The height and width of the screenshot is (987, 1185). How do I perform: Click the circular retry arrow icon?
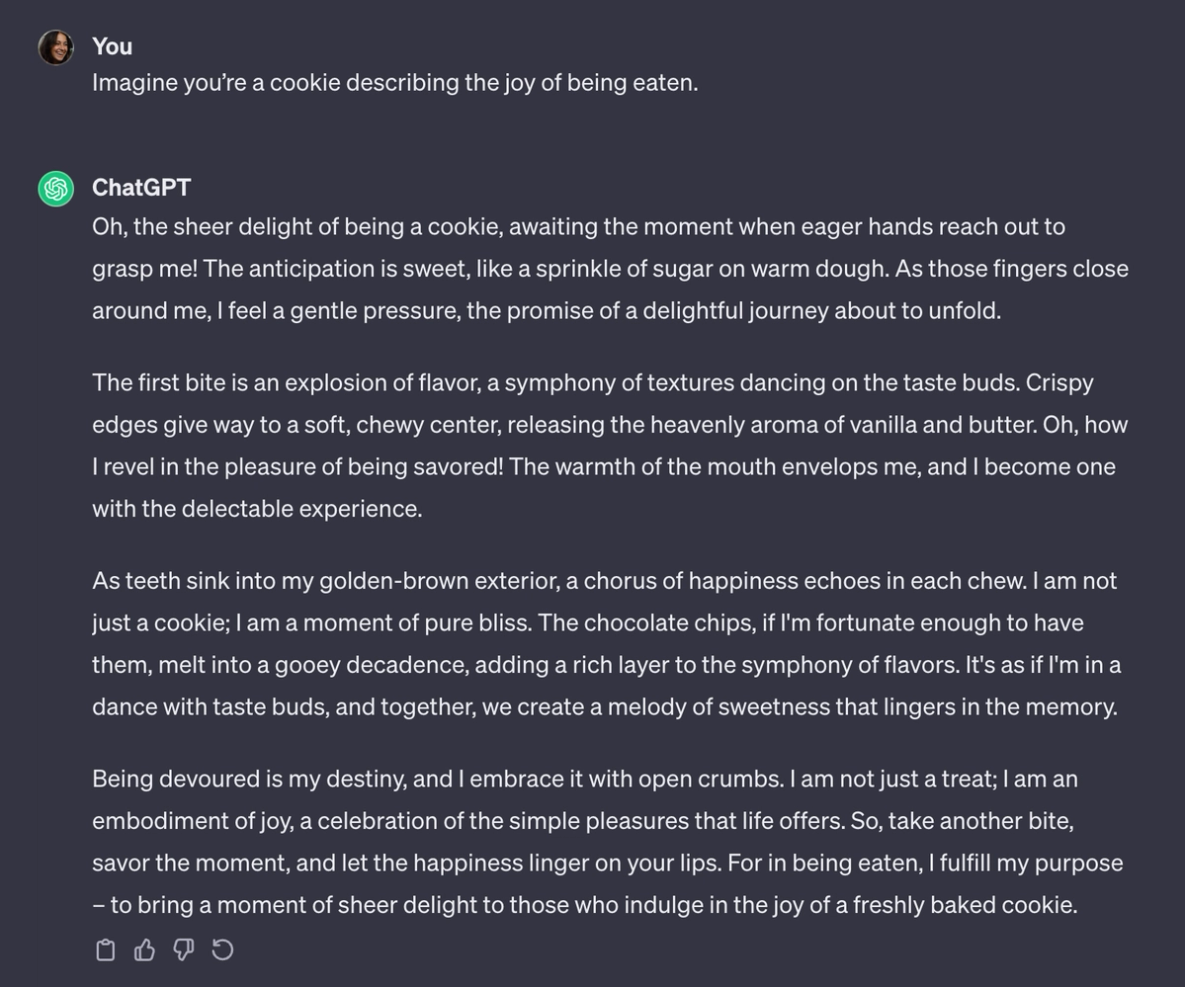click(220, 949)
